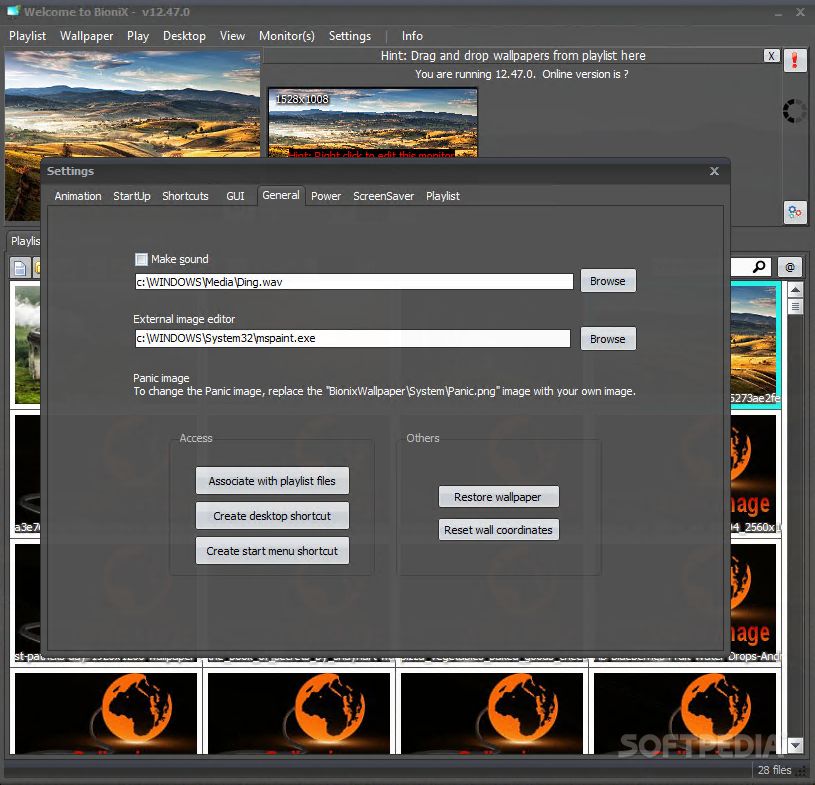Select third globe thumbnail in bottom row

(492, 713)
